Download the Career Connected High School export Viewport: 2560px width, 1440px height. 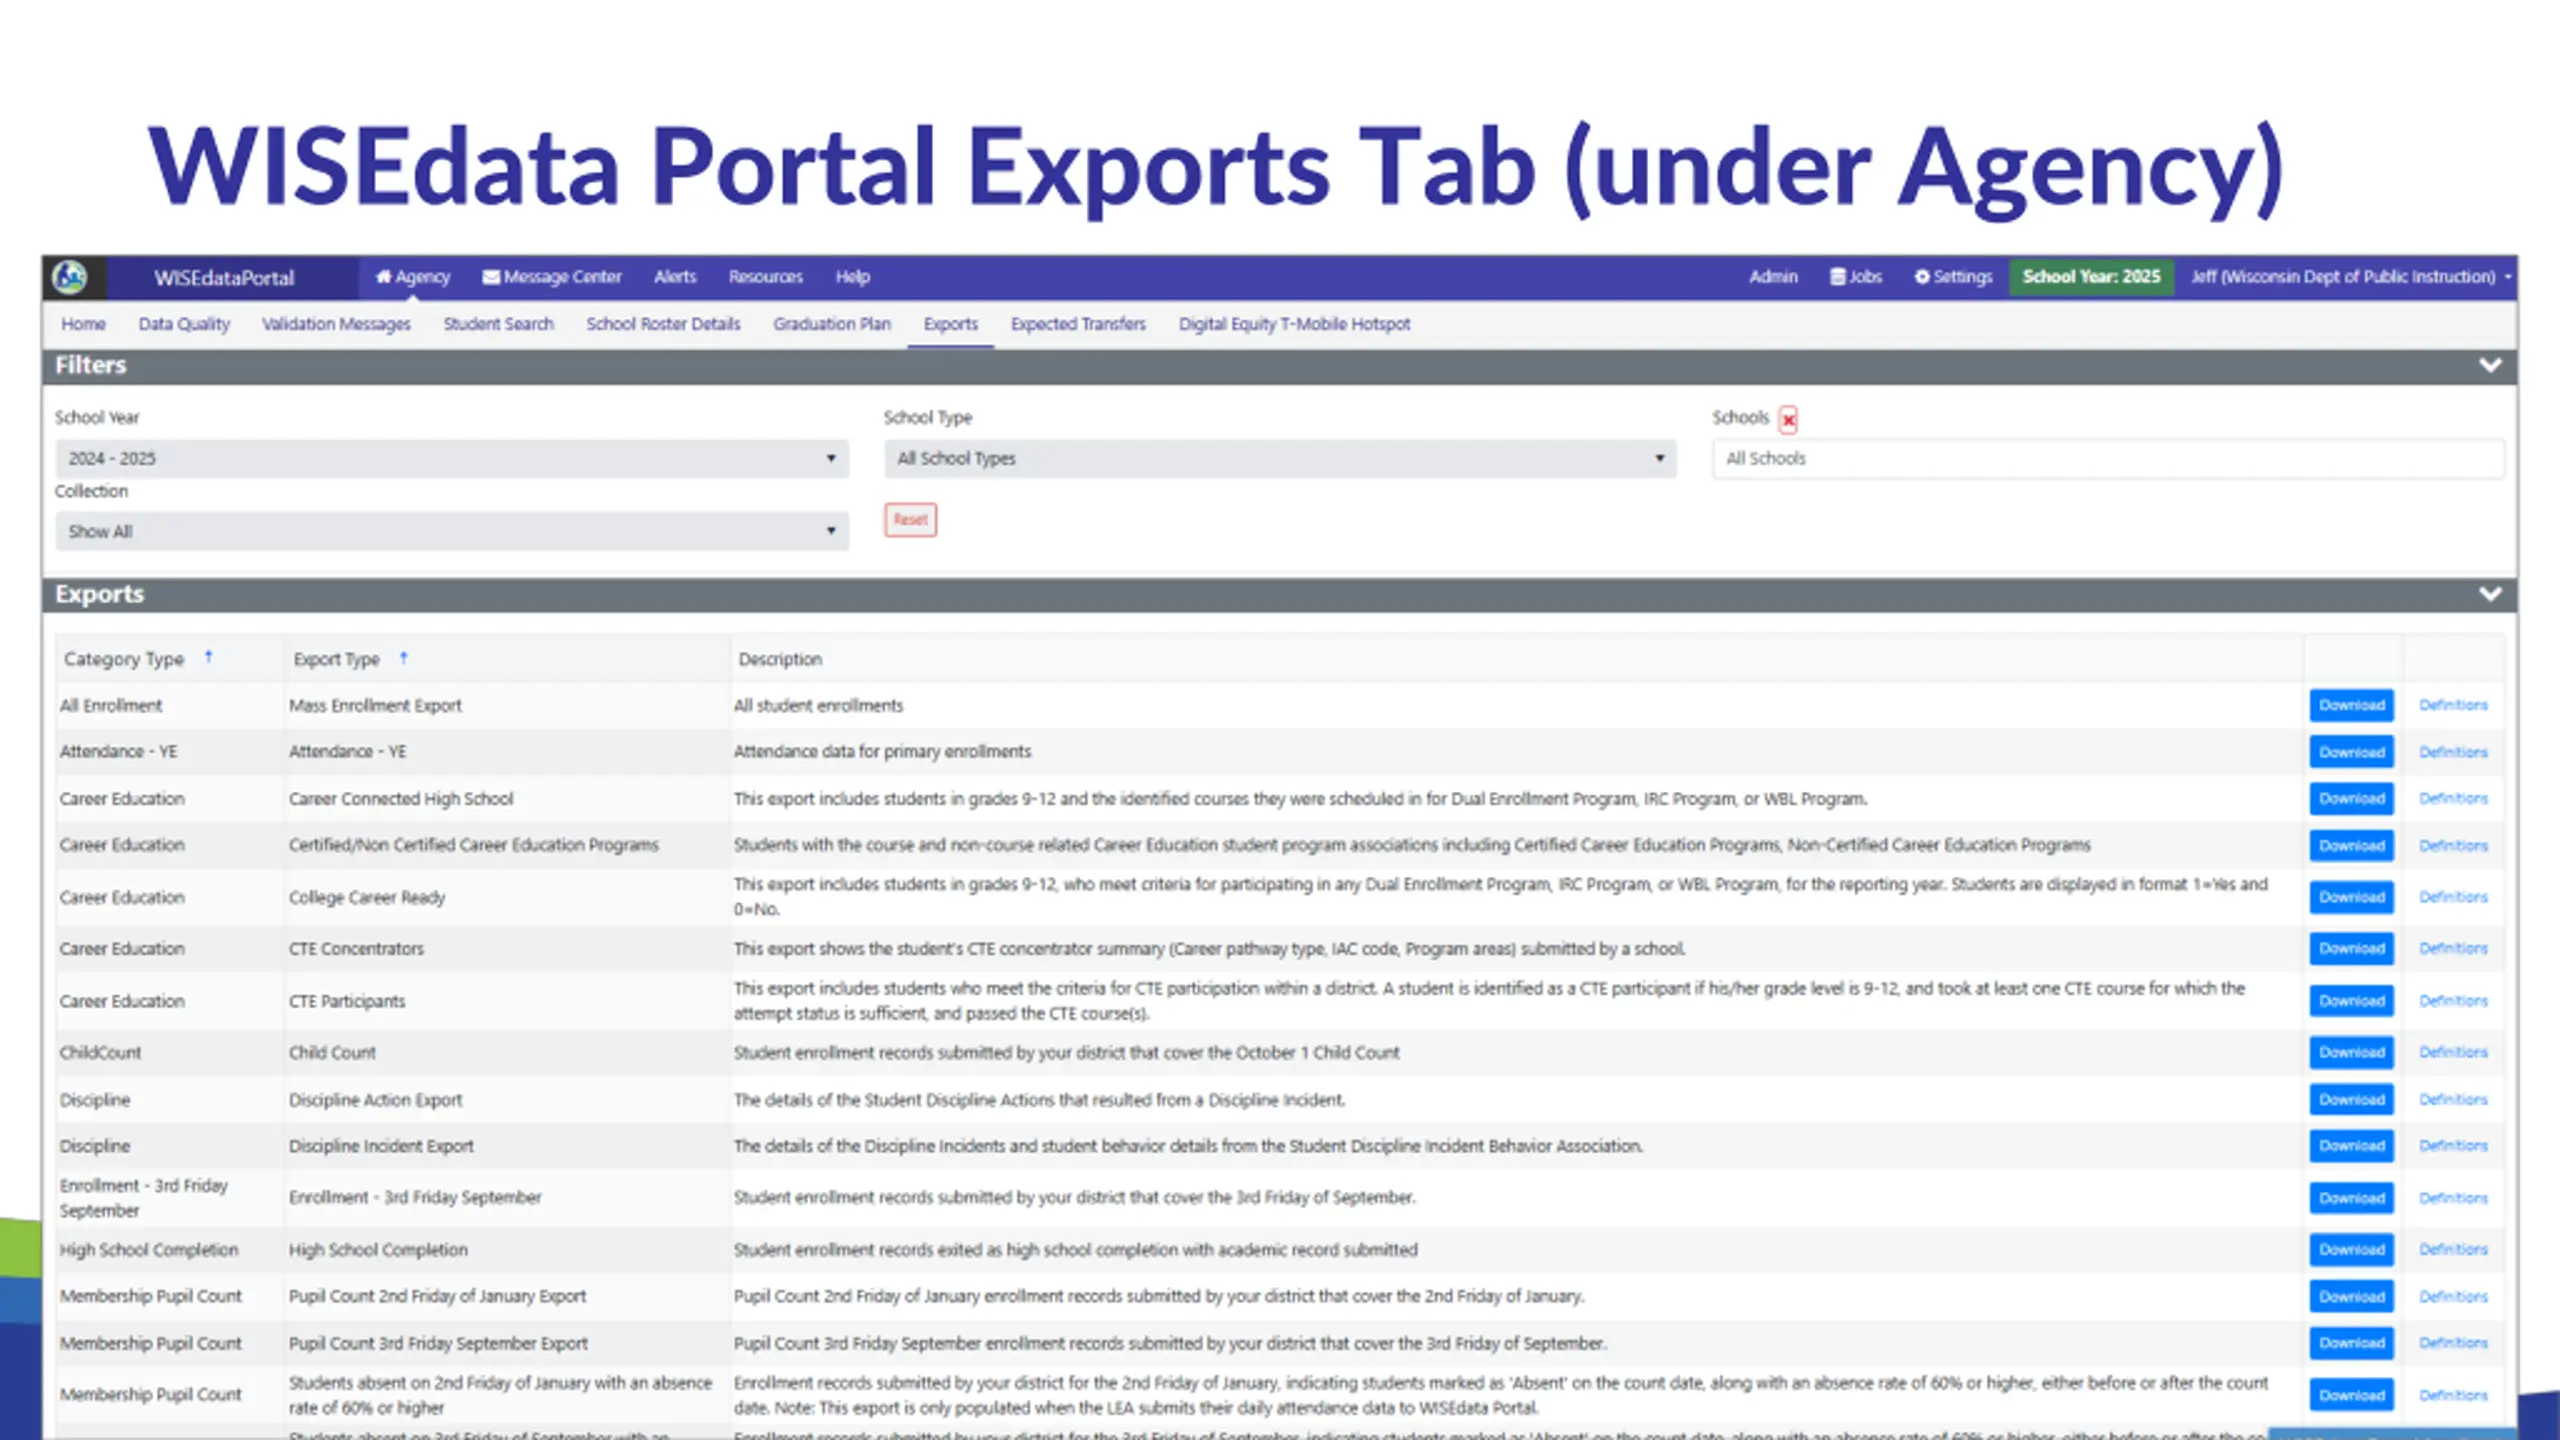tap(2351, 799)
